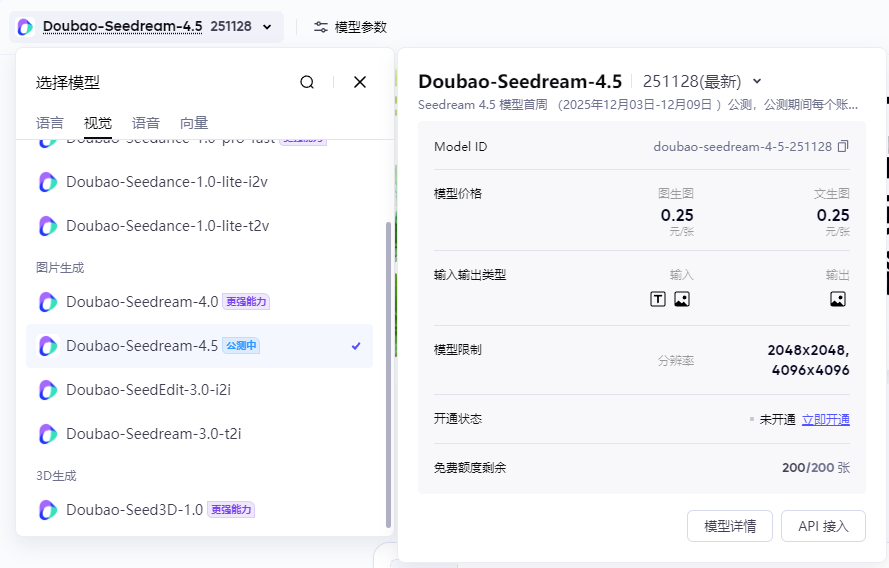Image resolution: width=889 pixels, height=568 pixels.
Task: Switch to the 语言 tab
Action: [50, 123]
